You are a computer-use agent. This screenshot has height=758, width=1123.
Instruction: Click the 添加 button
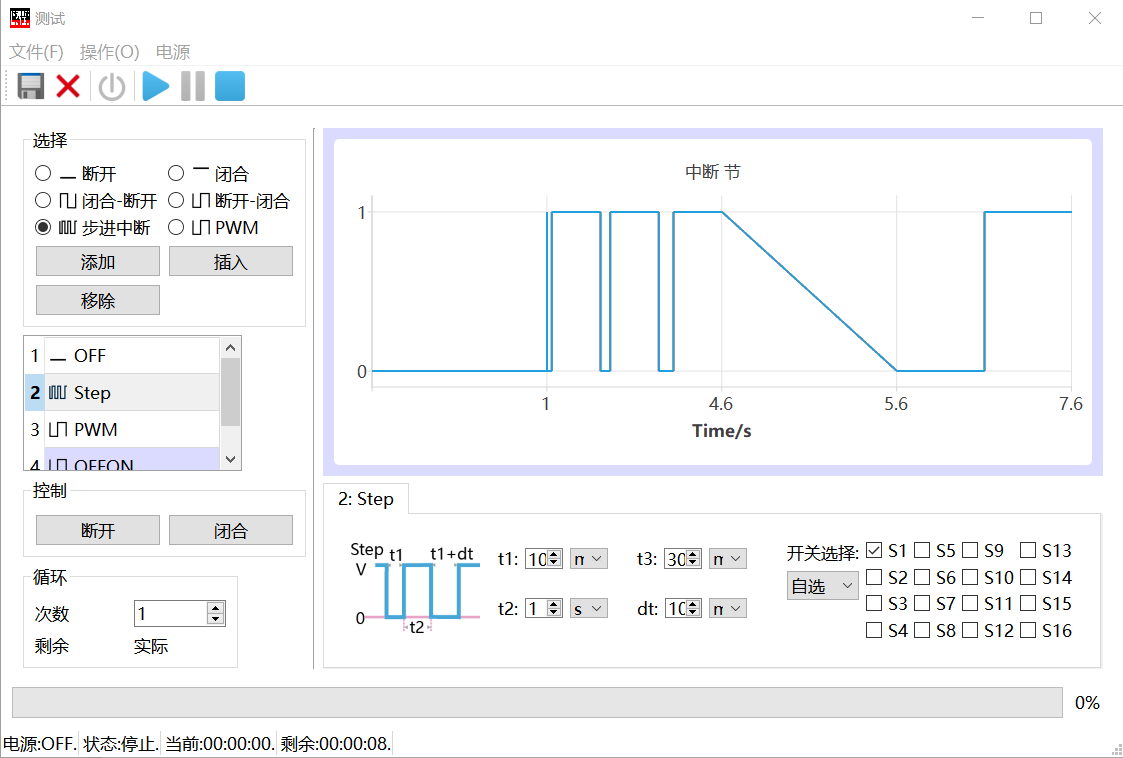(98, 262)
